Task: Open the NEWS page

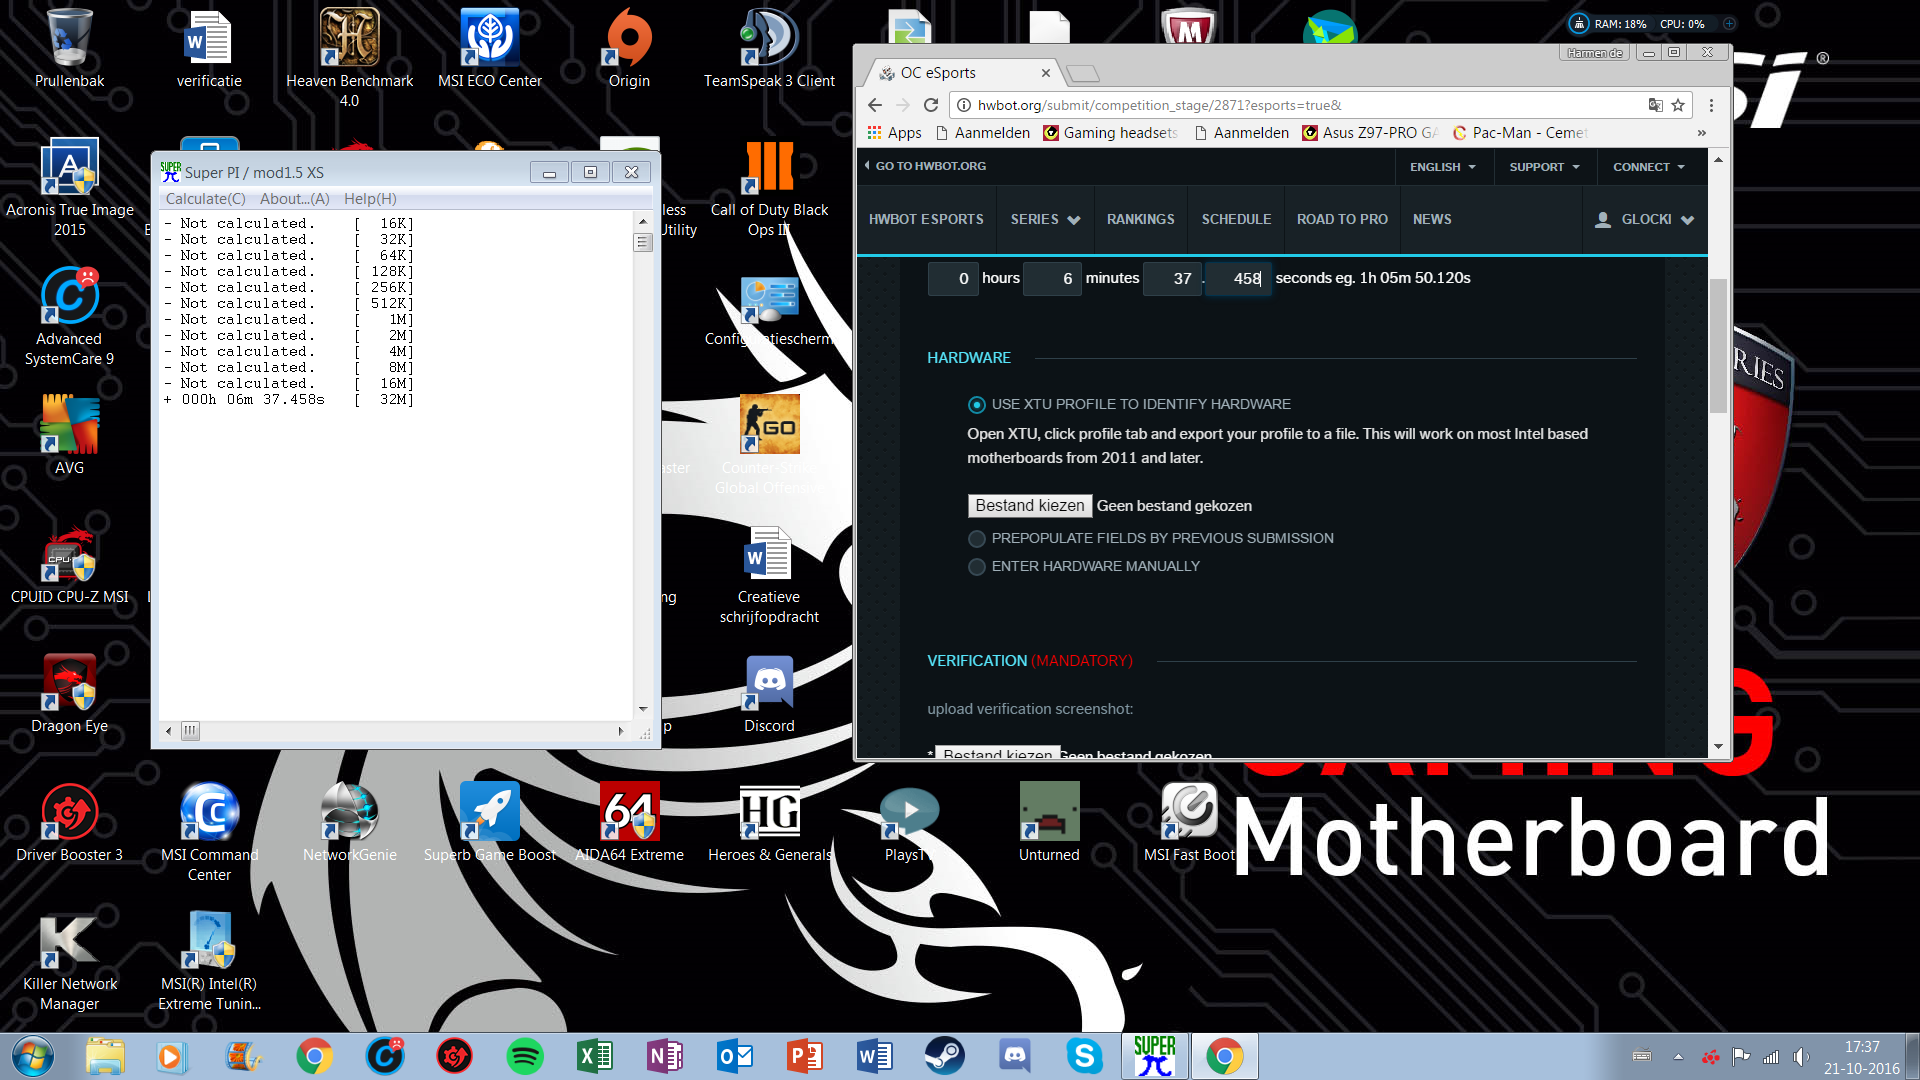Action: click(1432, 219)
